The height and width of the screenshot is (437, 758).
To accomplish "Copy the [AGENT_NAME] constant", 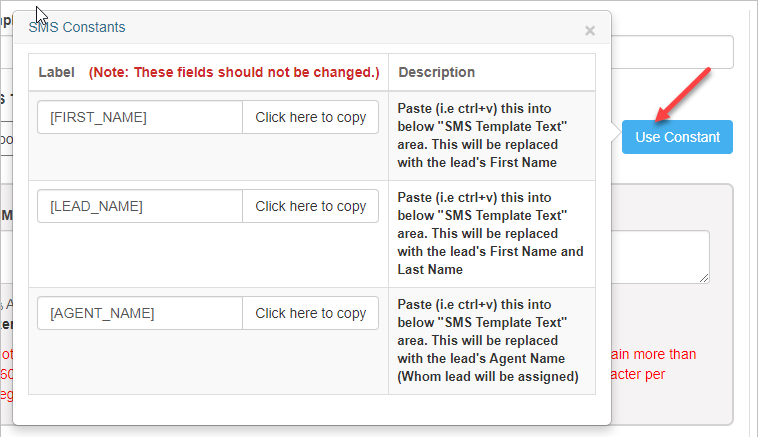I will [310, 313].
